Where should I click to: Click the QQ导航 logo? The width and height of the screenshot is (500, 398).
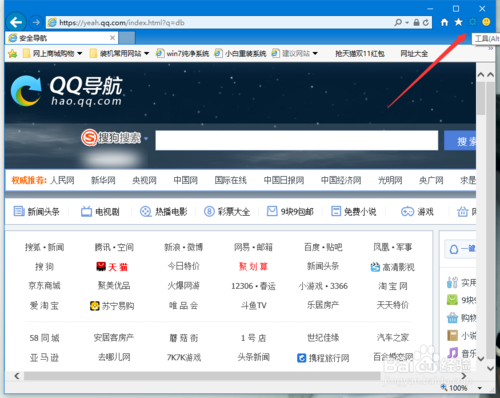coord(67,91)
